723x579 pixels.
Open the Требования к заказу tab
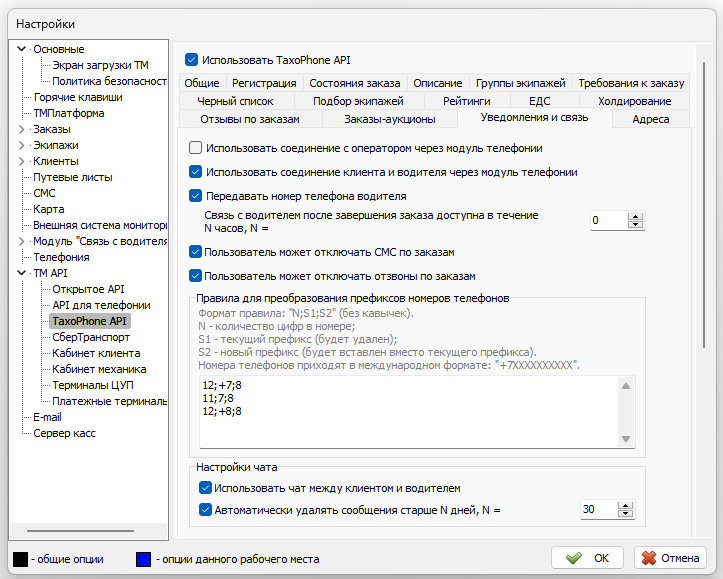[x=631, y=83]
